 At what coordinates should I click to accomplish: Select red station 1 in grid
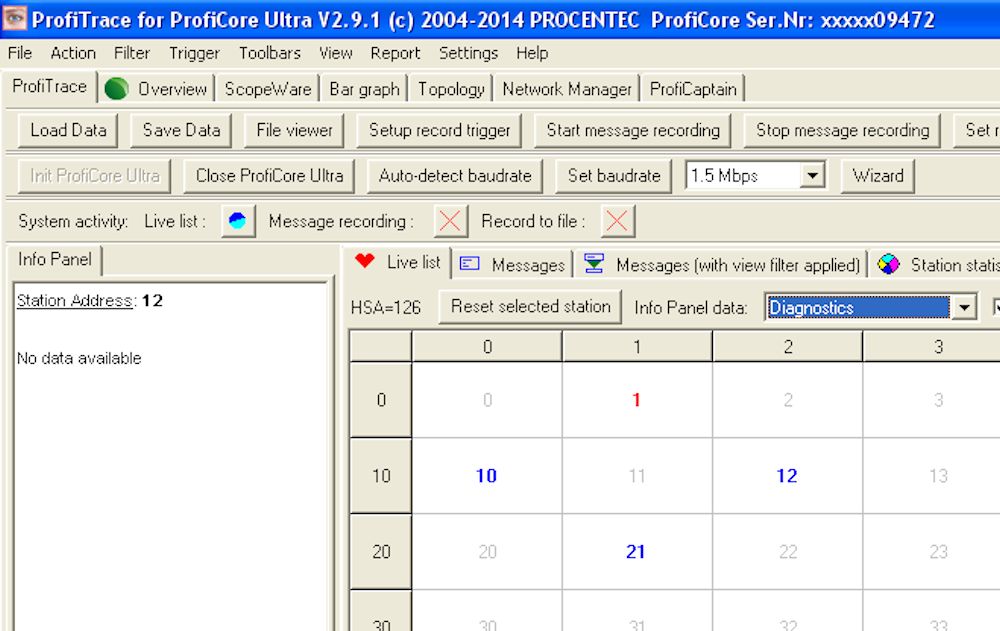click(636, 400)
